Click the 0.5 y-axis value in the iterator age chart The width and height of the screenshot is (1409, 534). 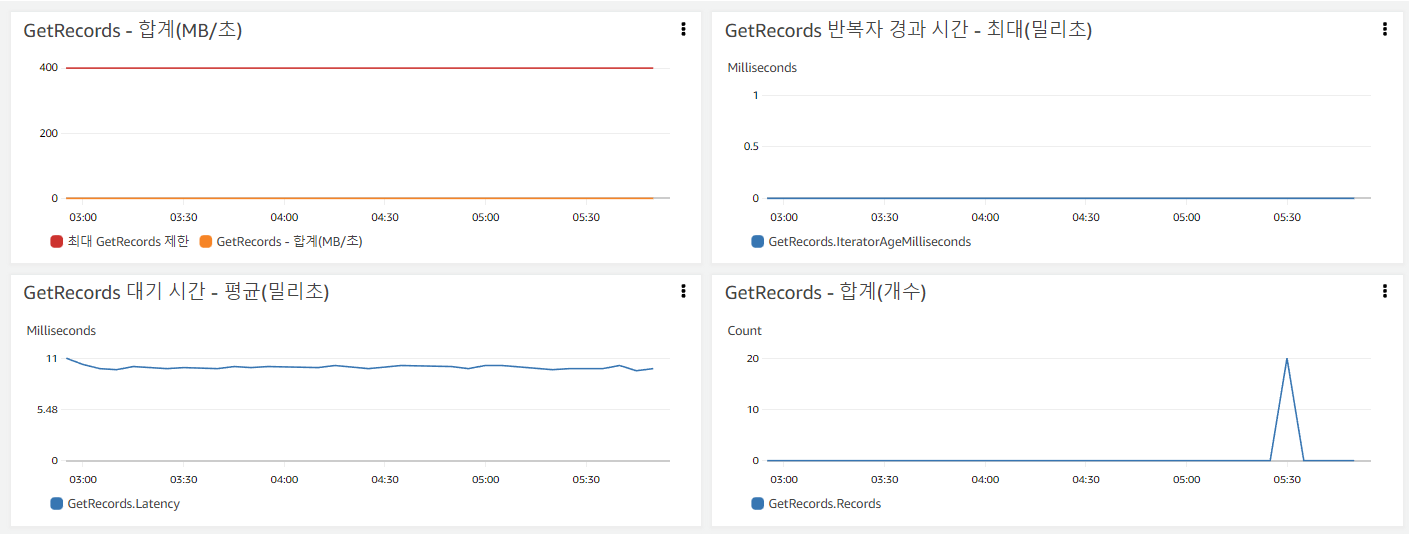(x=751, y=146)
